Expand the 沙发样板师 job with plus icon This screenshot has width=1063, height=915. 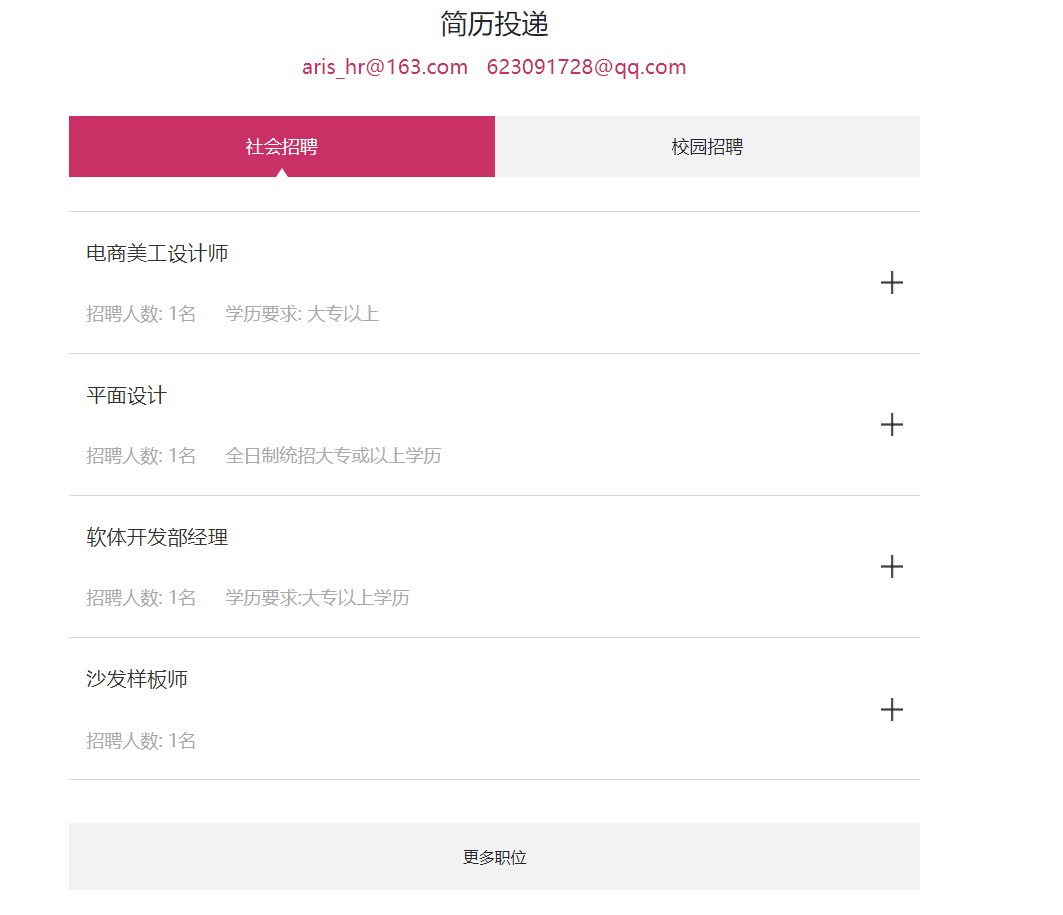(x=891, y=710)
